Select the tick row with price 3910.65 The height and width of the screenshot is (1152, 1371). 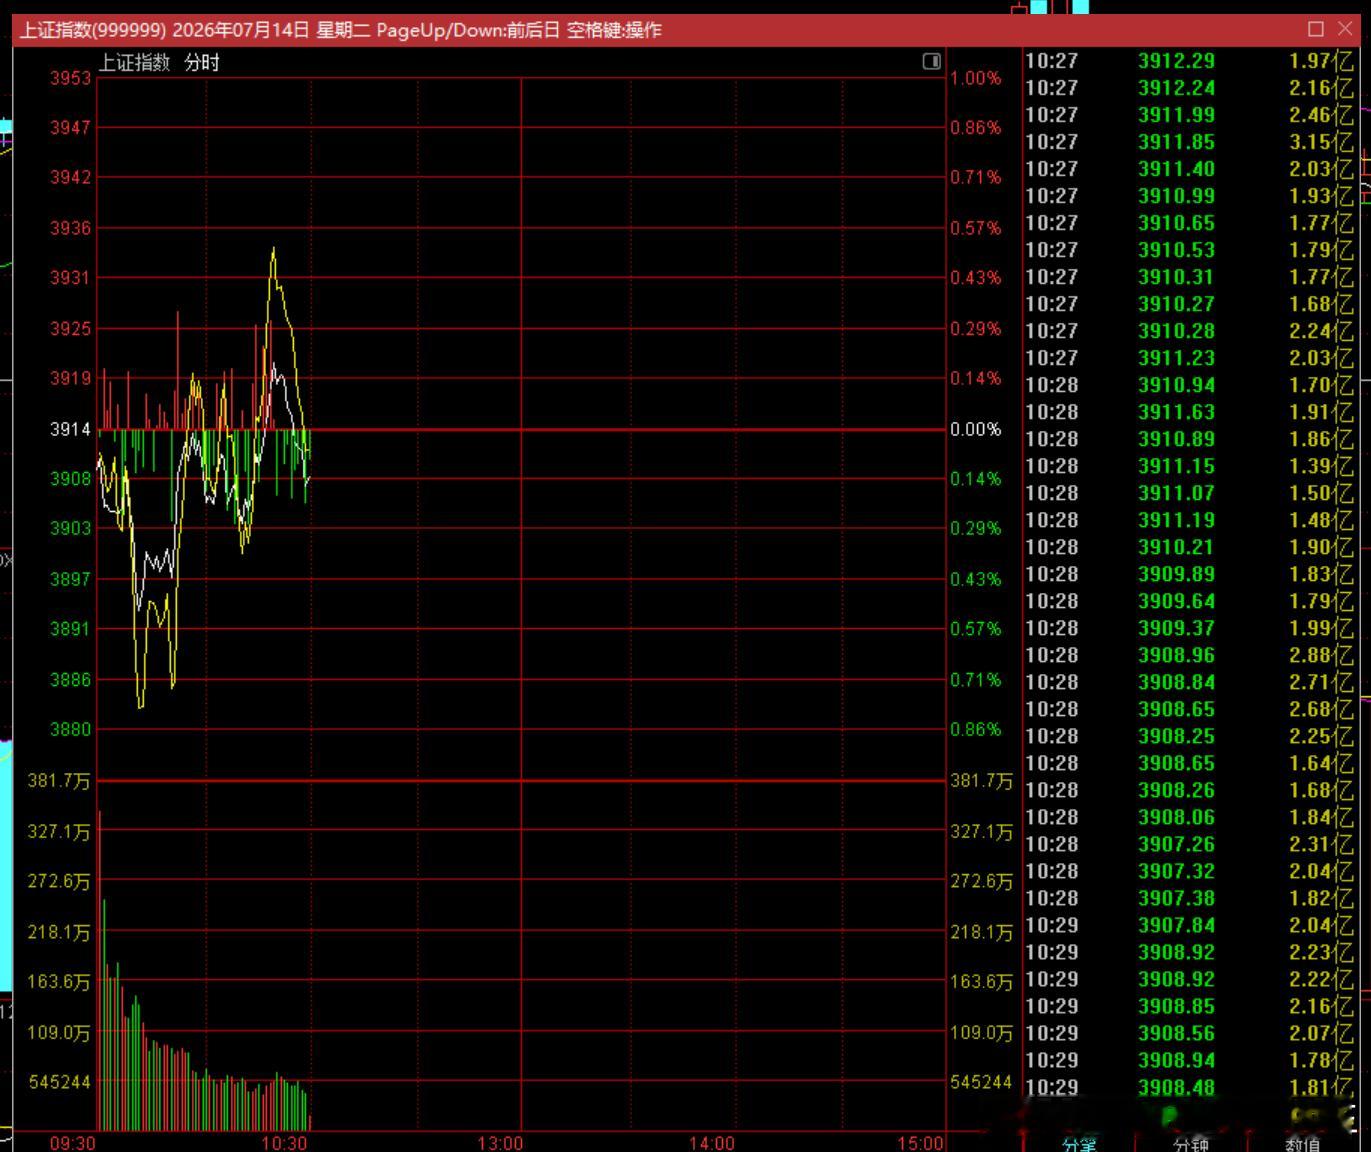point(1189,223)
